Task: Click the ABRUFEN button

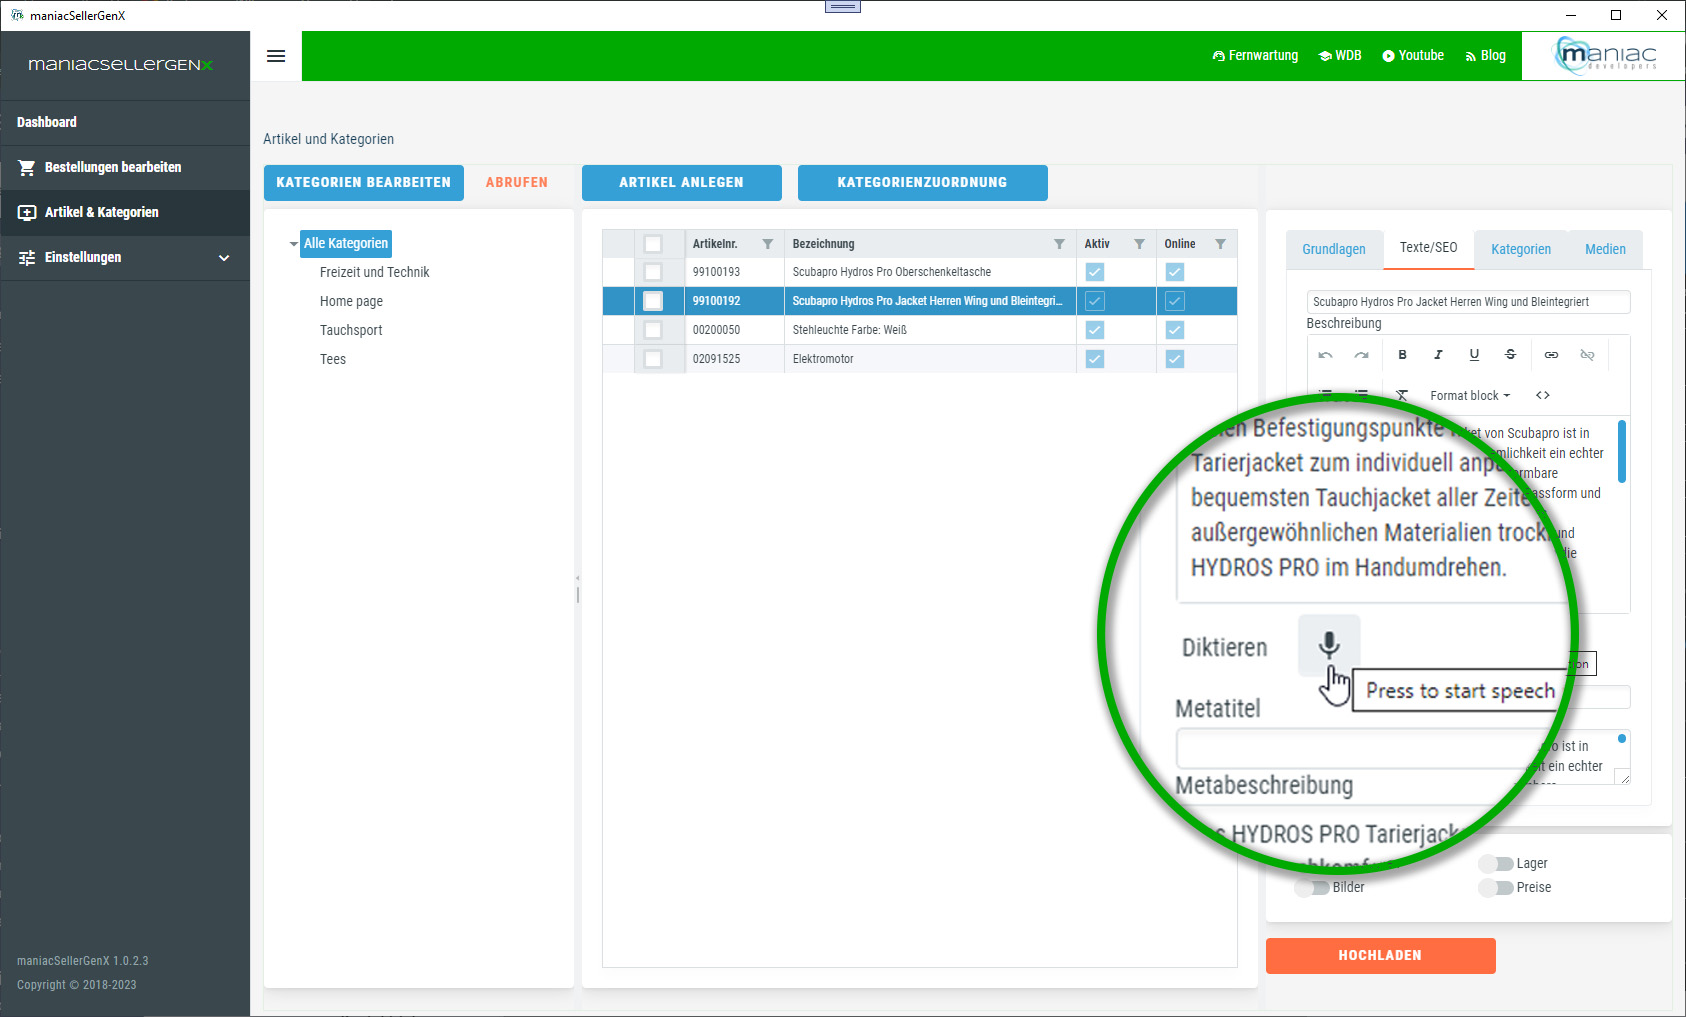Action: click(x=517, y=183)
